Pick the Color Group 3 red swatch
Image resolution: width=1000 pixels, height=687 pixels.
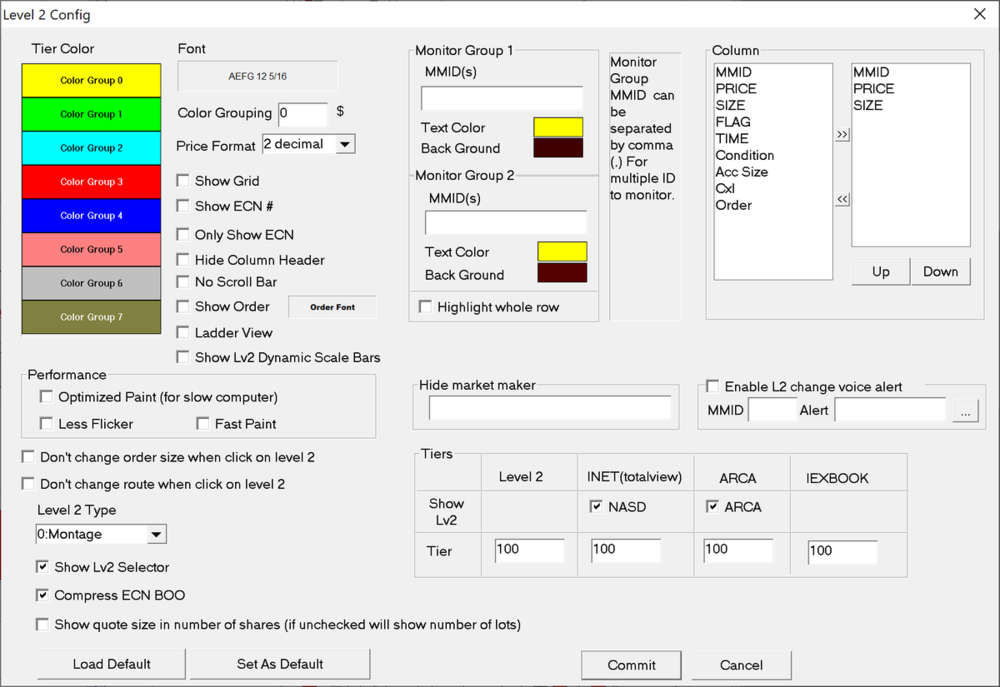pos(91,182)
